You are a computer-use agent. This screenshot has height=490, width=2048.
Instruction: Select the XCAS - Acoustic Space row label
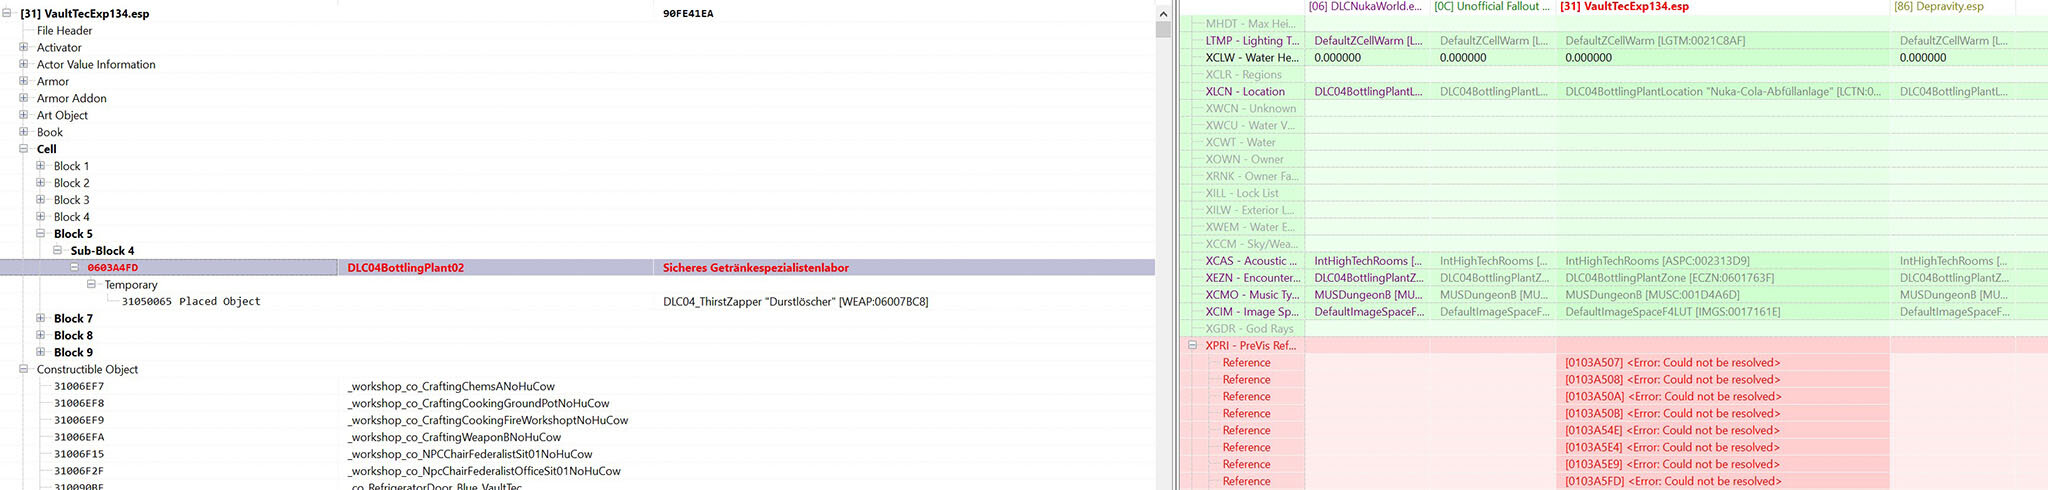1252,261
